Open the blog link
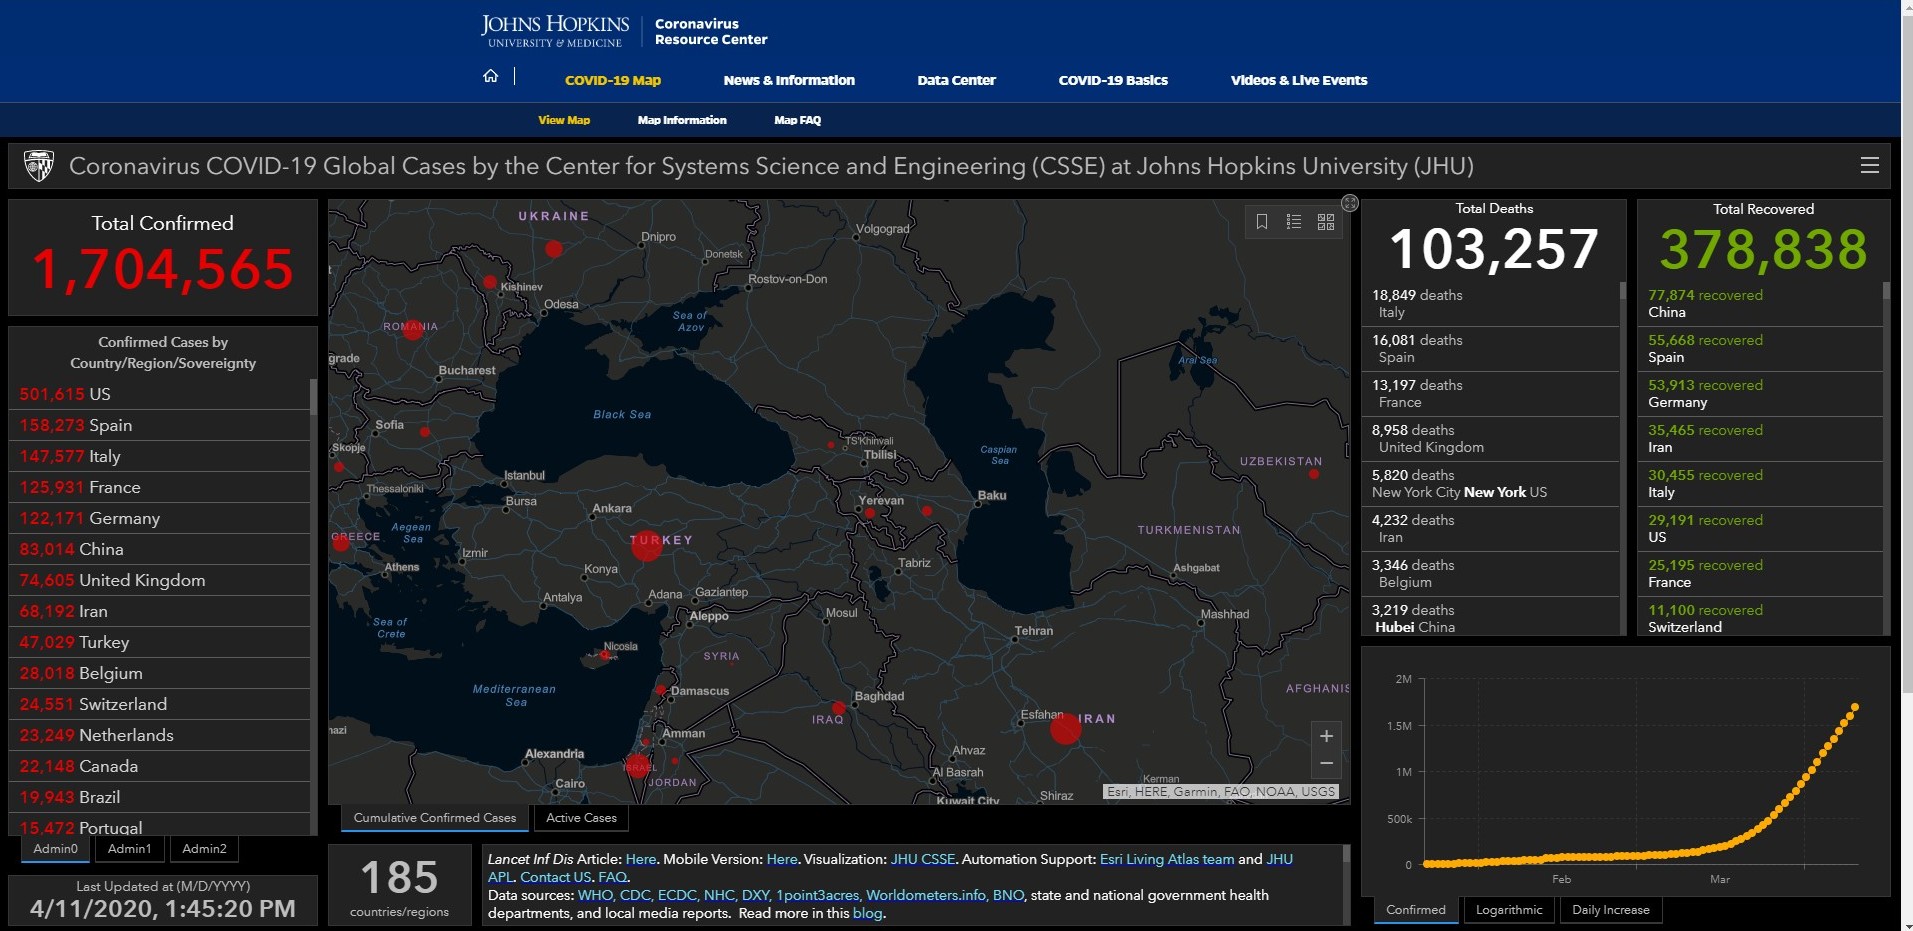Image resolution: width=1913 pixels, height=931 pixels. pyautogui.click(x=867, y=913)
